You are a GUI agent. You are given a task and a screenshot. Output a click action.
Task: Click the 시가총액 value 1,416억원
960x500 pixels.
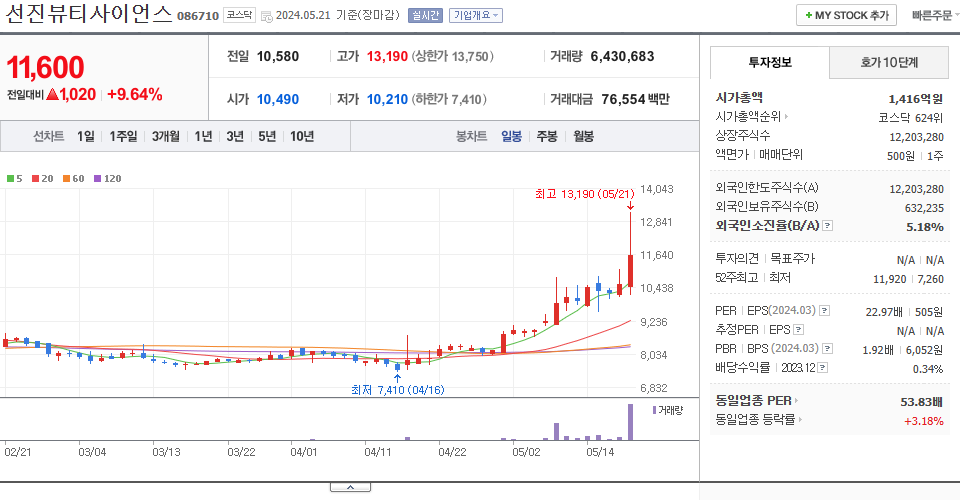[x=915, y=99]
